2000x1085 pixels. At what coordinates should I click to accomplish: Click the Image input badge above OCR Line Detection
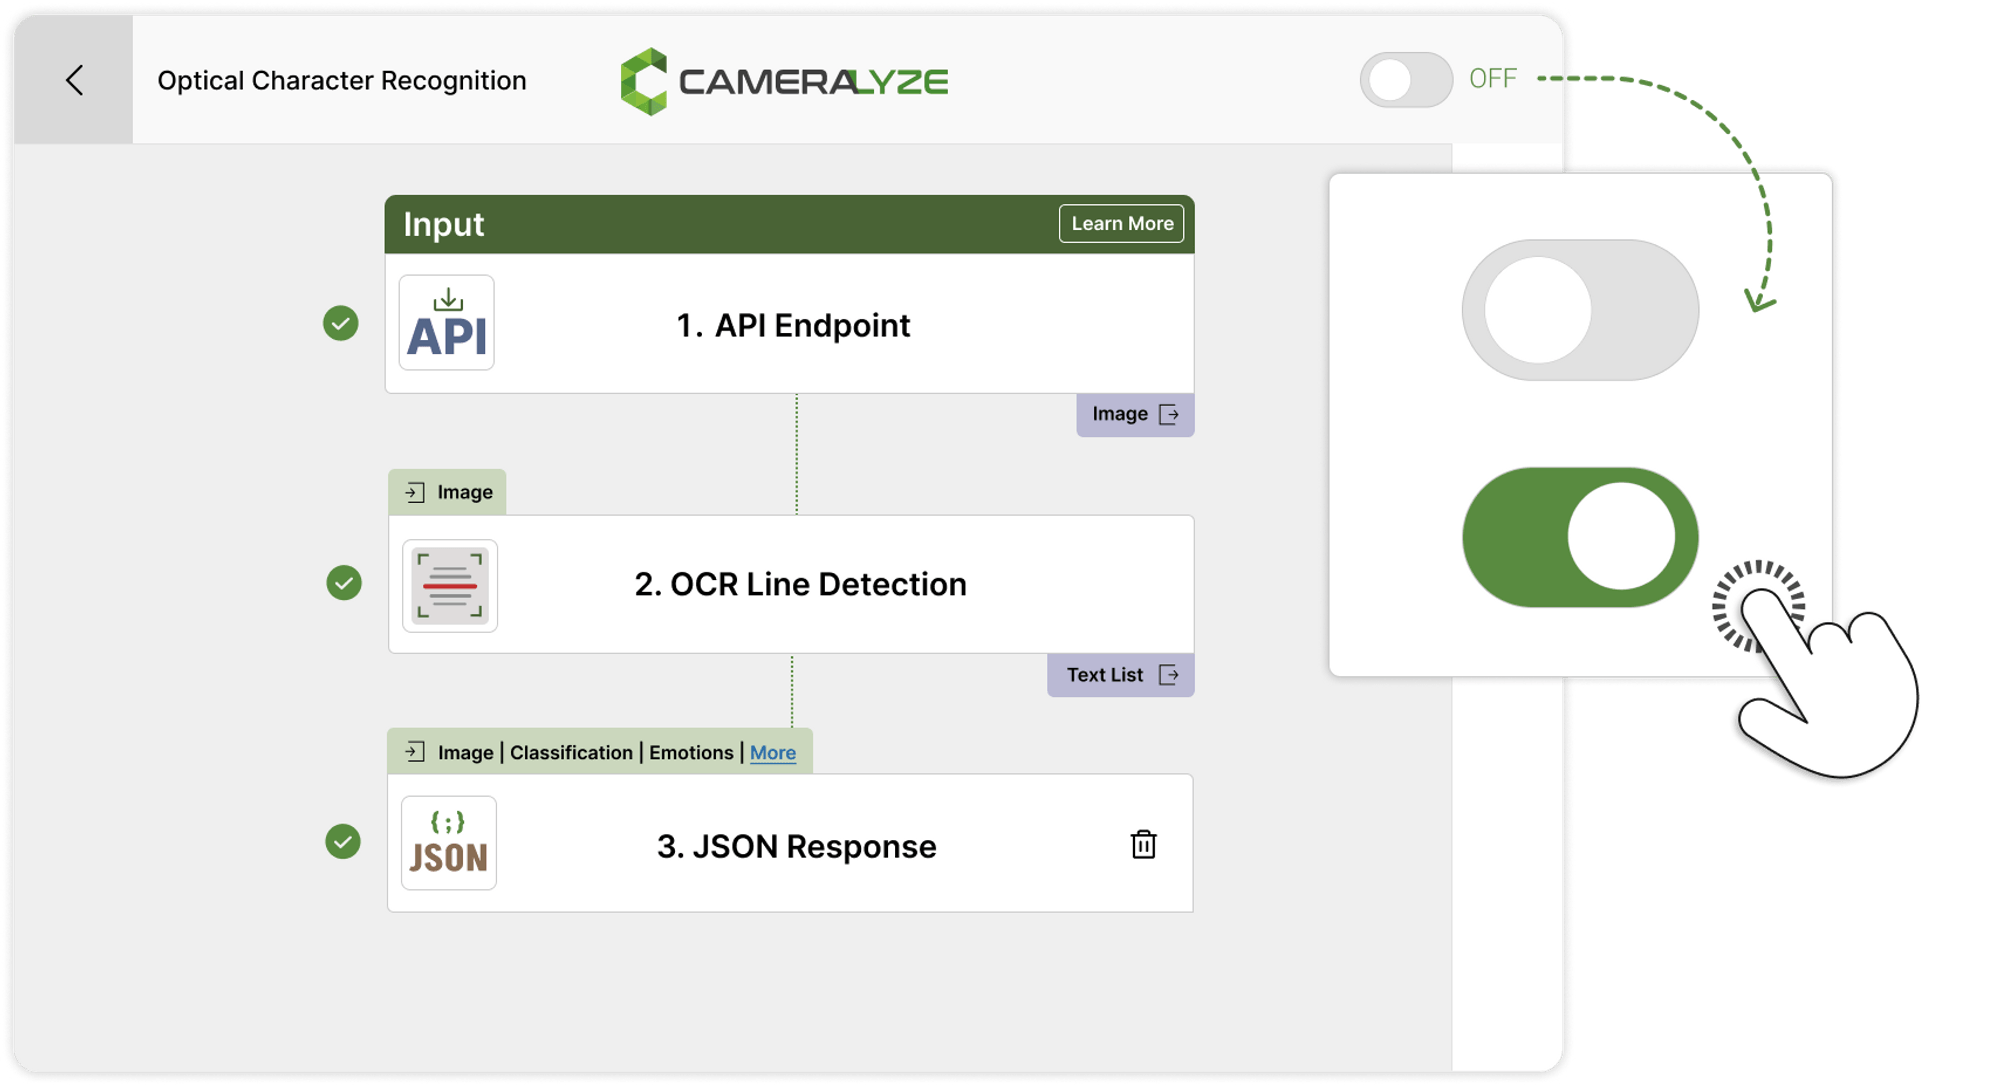point(447,491)
